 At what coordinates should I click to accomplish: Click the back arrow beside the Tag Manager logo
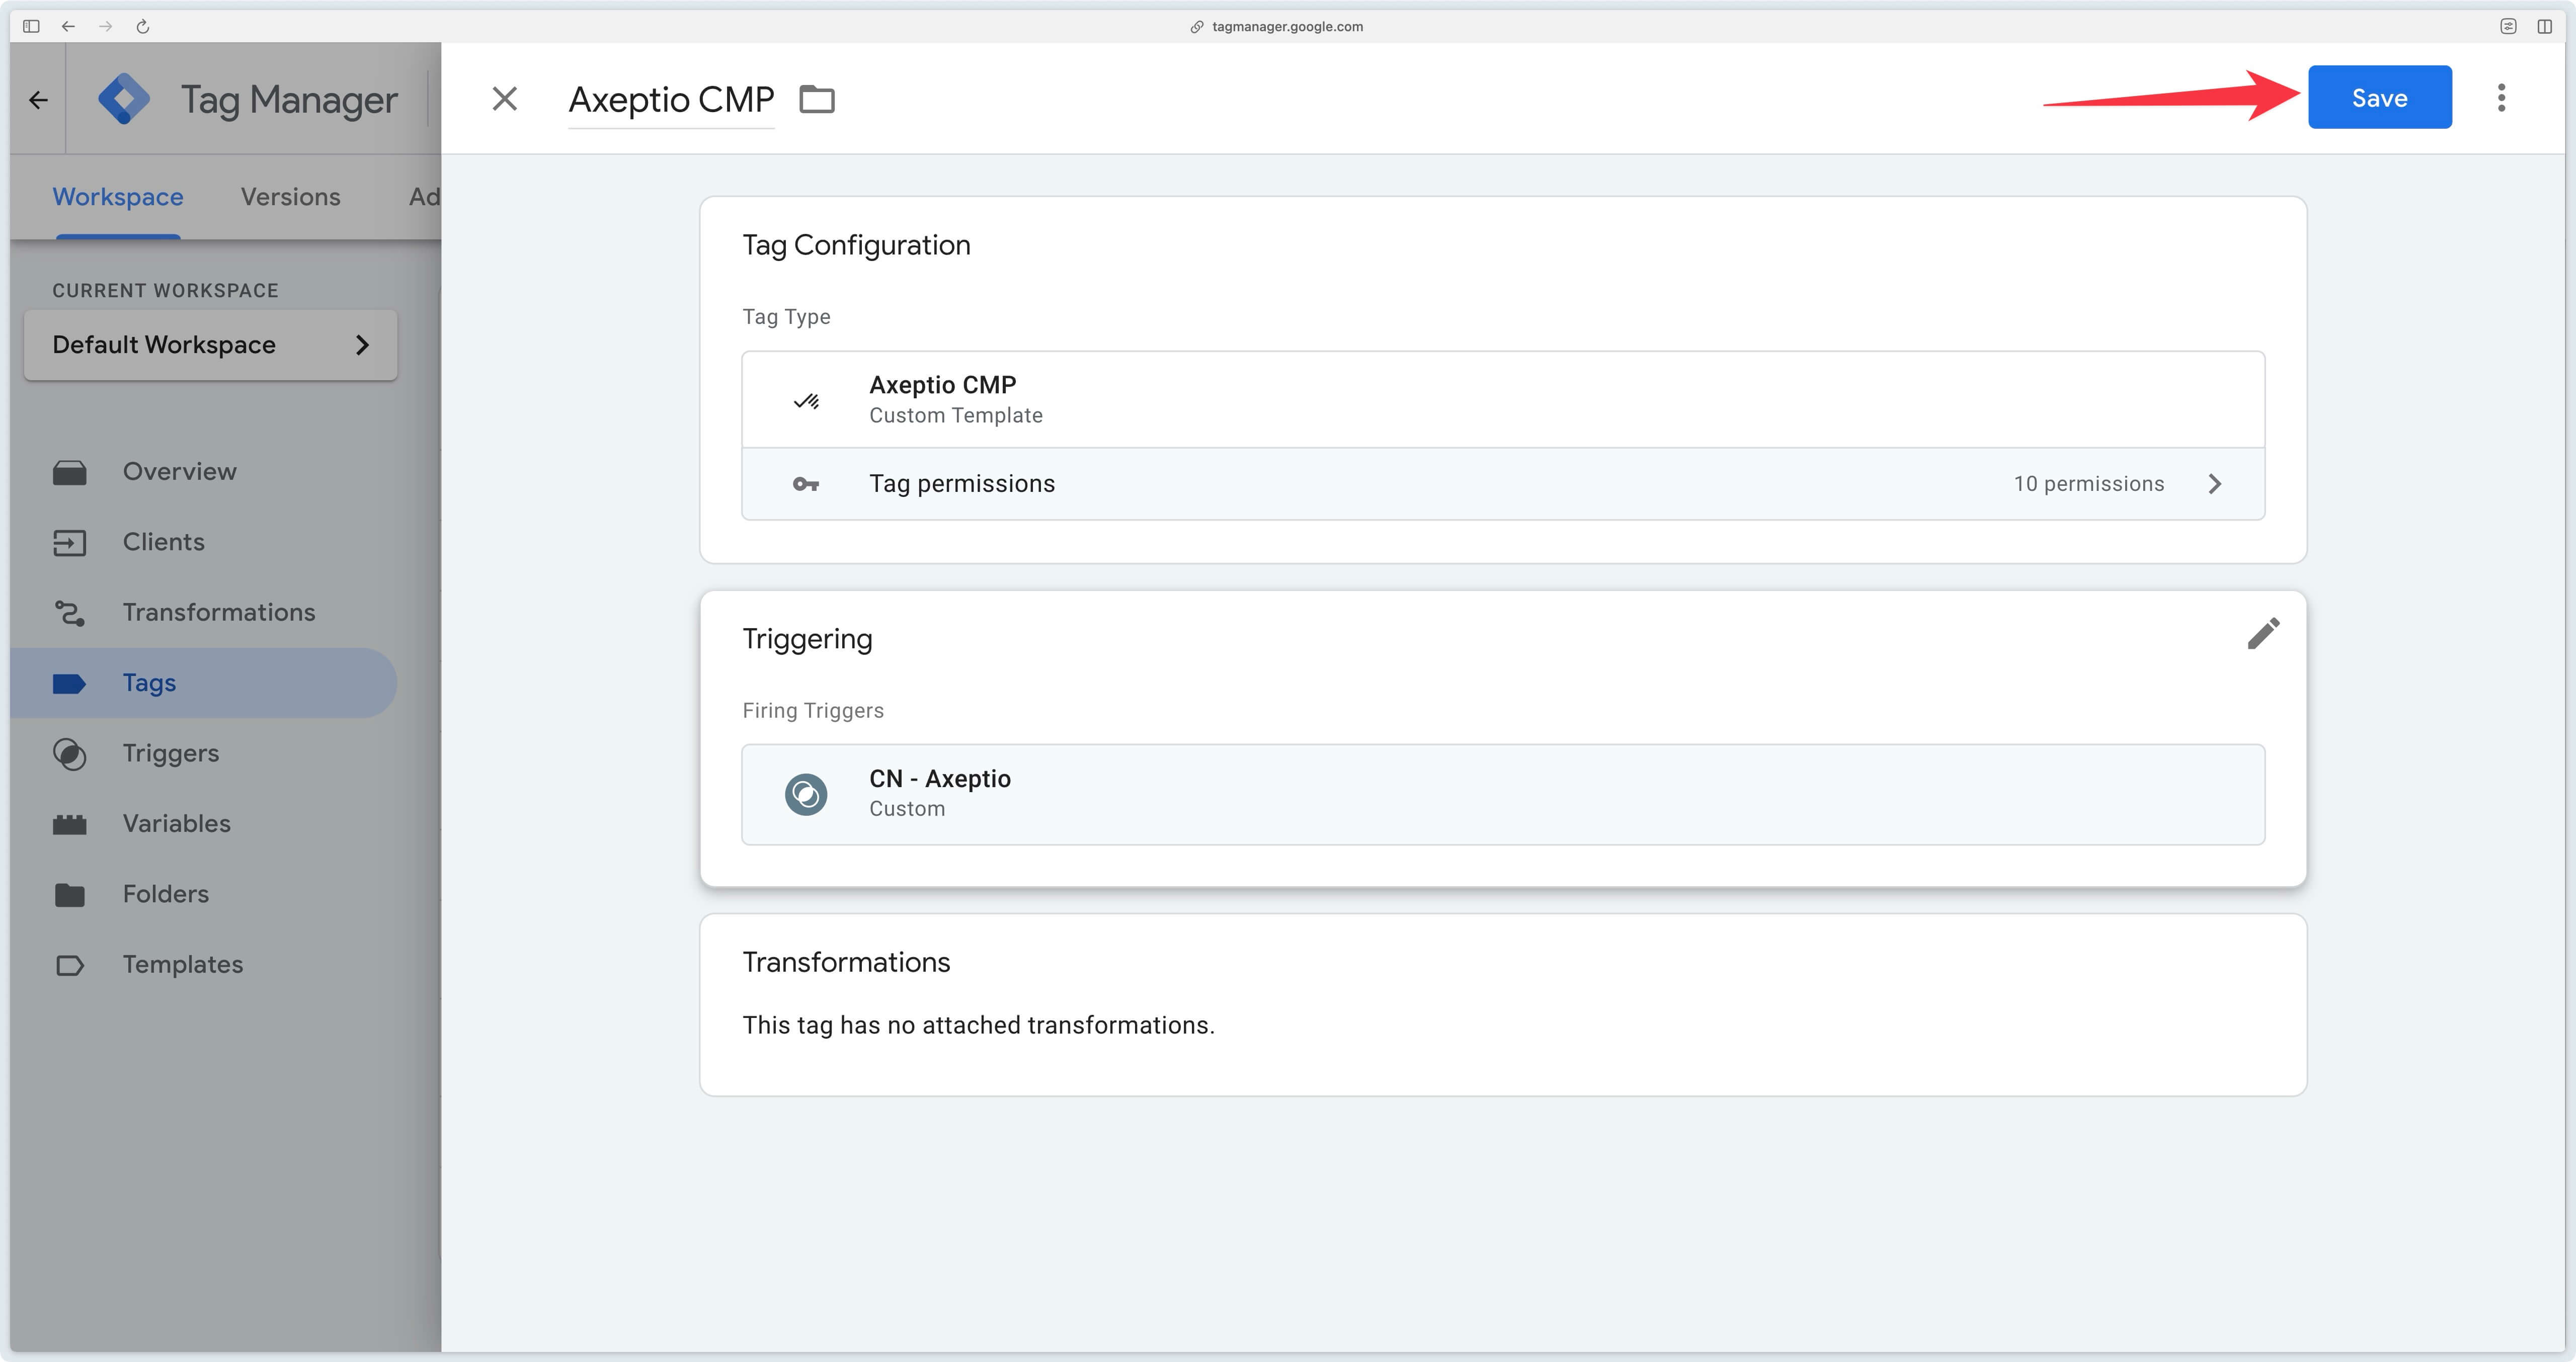tap(38, 99)
